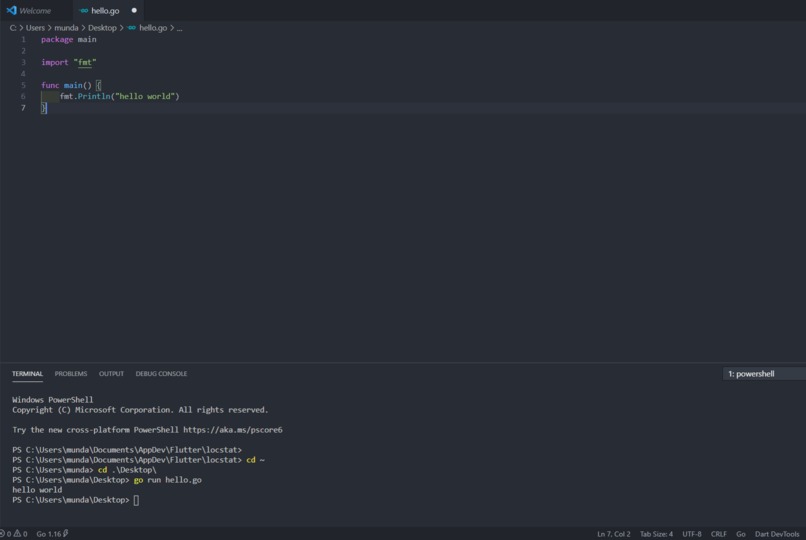Open the PROBLEMS panel tab

[x=71, y=374]
